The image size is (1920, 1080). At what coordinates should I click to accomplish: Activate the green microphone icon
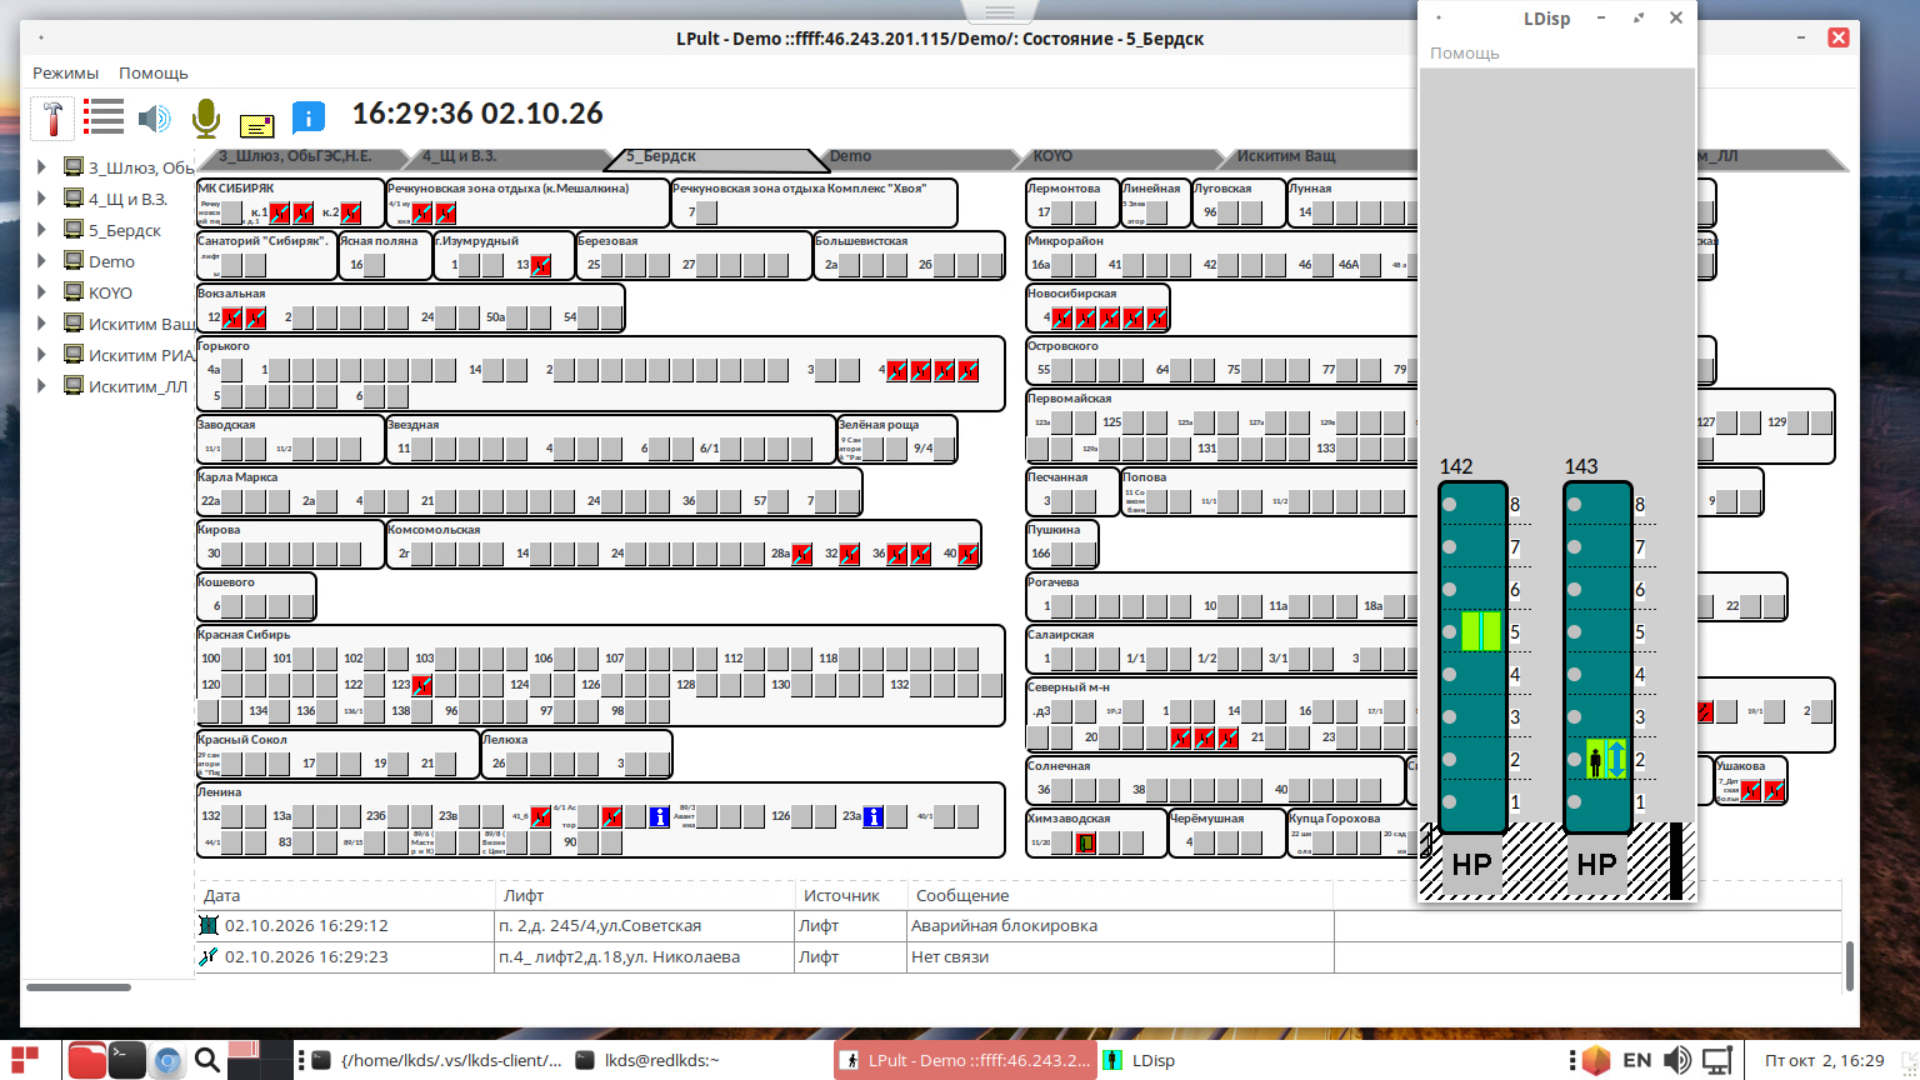pos(206,118)
